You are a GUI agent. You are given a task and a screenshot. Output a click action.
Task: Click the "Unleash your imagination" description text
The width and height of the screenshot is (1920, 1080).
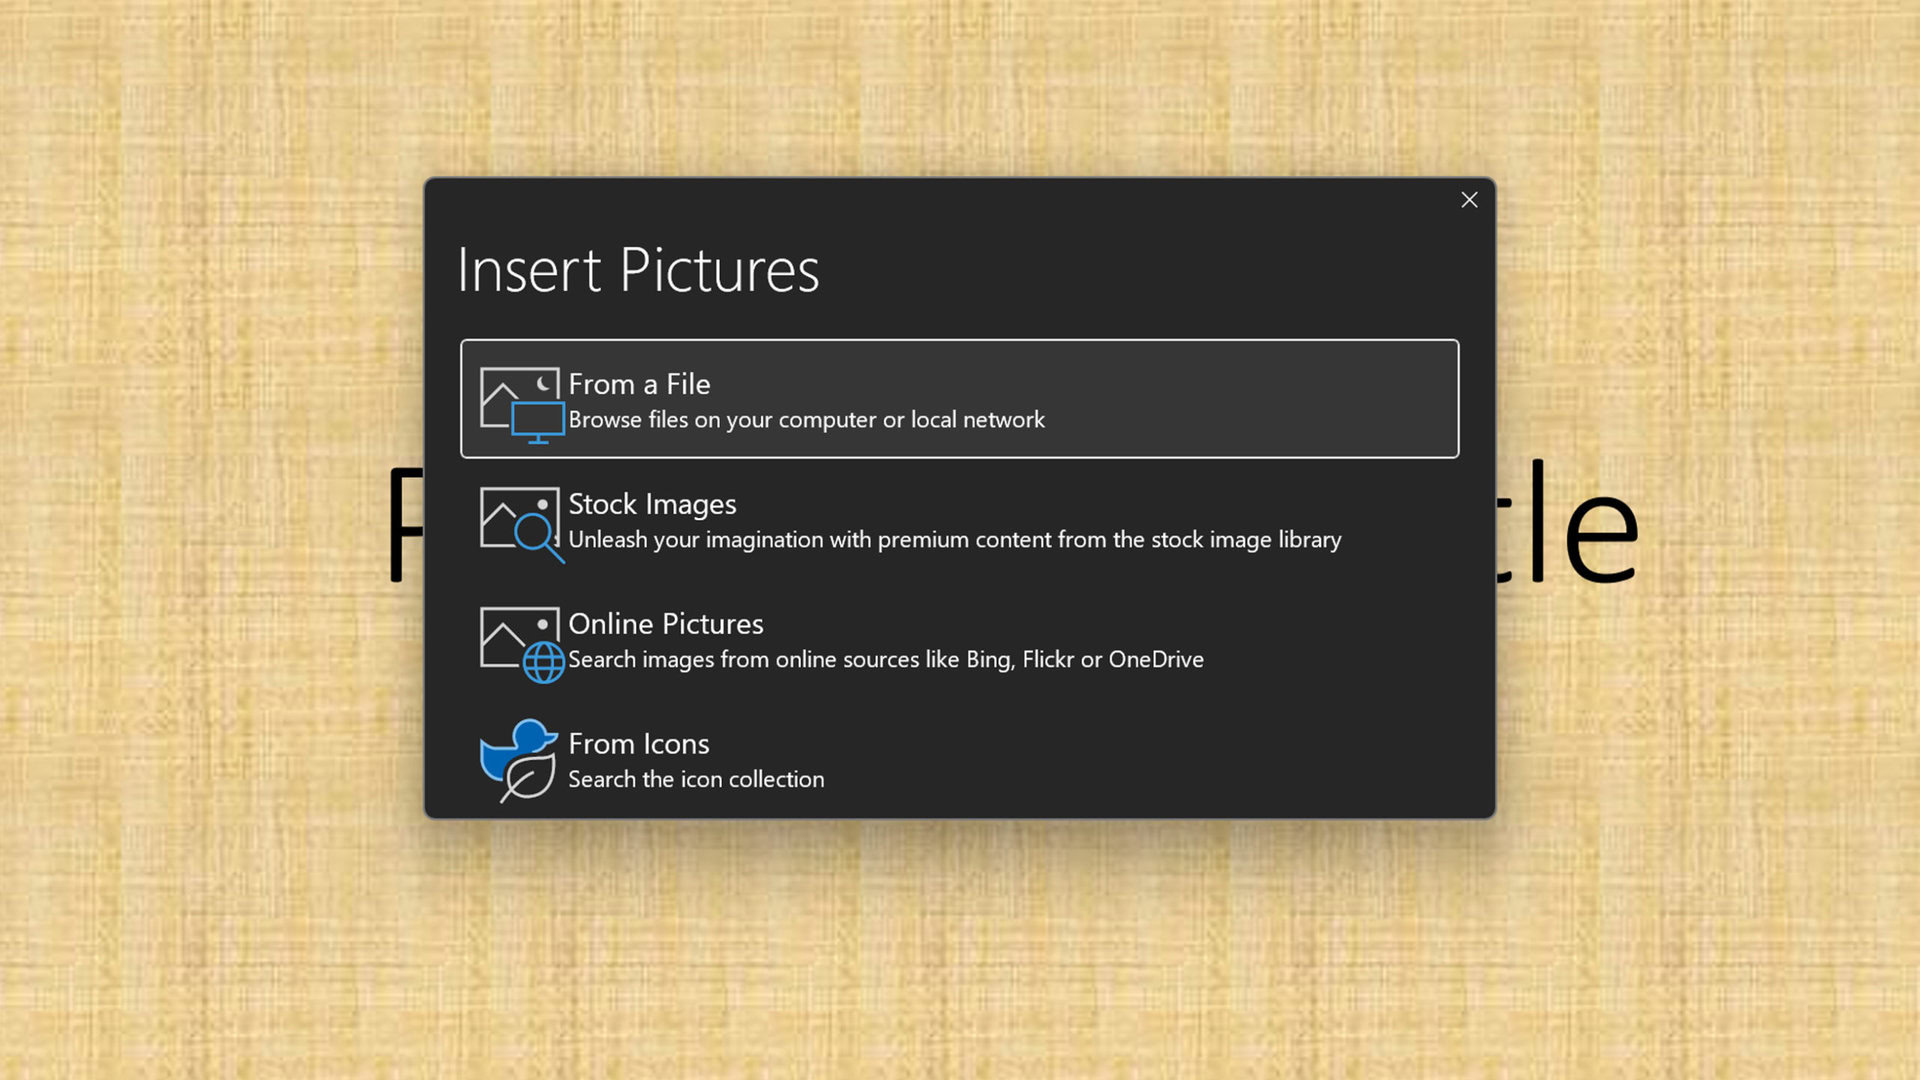pos(954,540)
